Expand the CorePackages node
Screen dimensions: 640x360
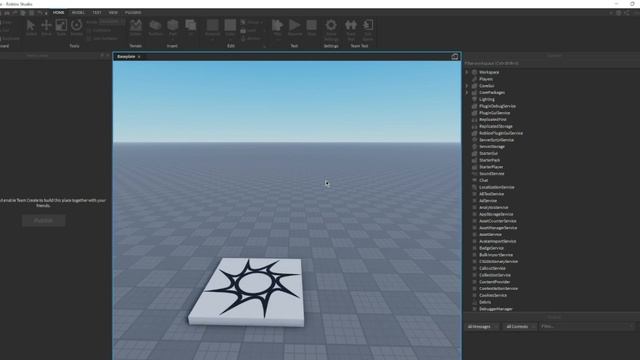pyautogui.click(x=467, y=93)
